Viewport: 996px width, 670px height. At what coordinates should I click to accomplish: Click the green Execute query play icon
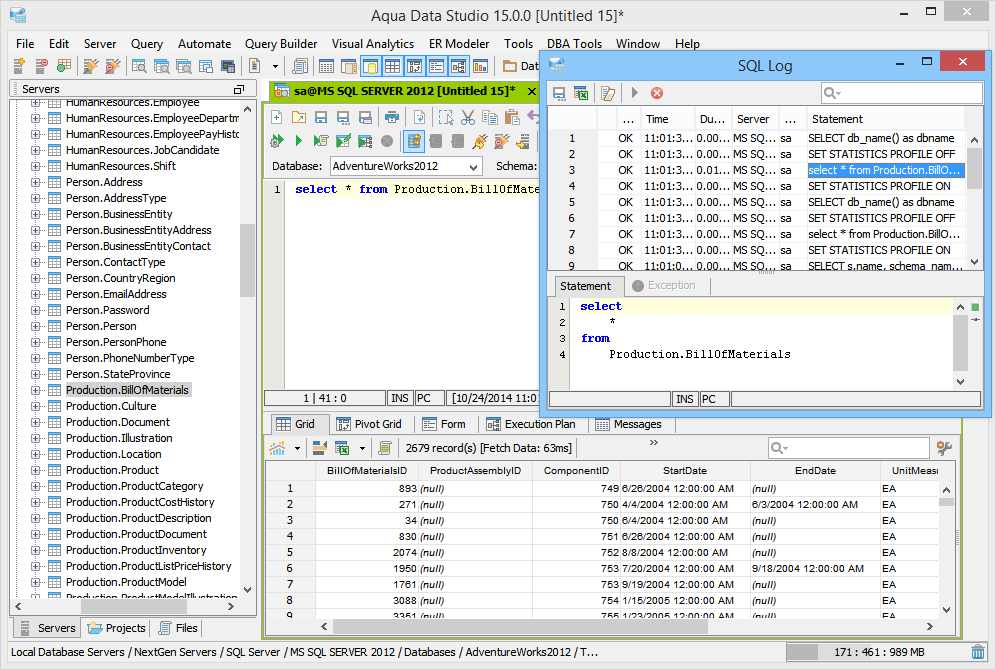298,141
